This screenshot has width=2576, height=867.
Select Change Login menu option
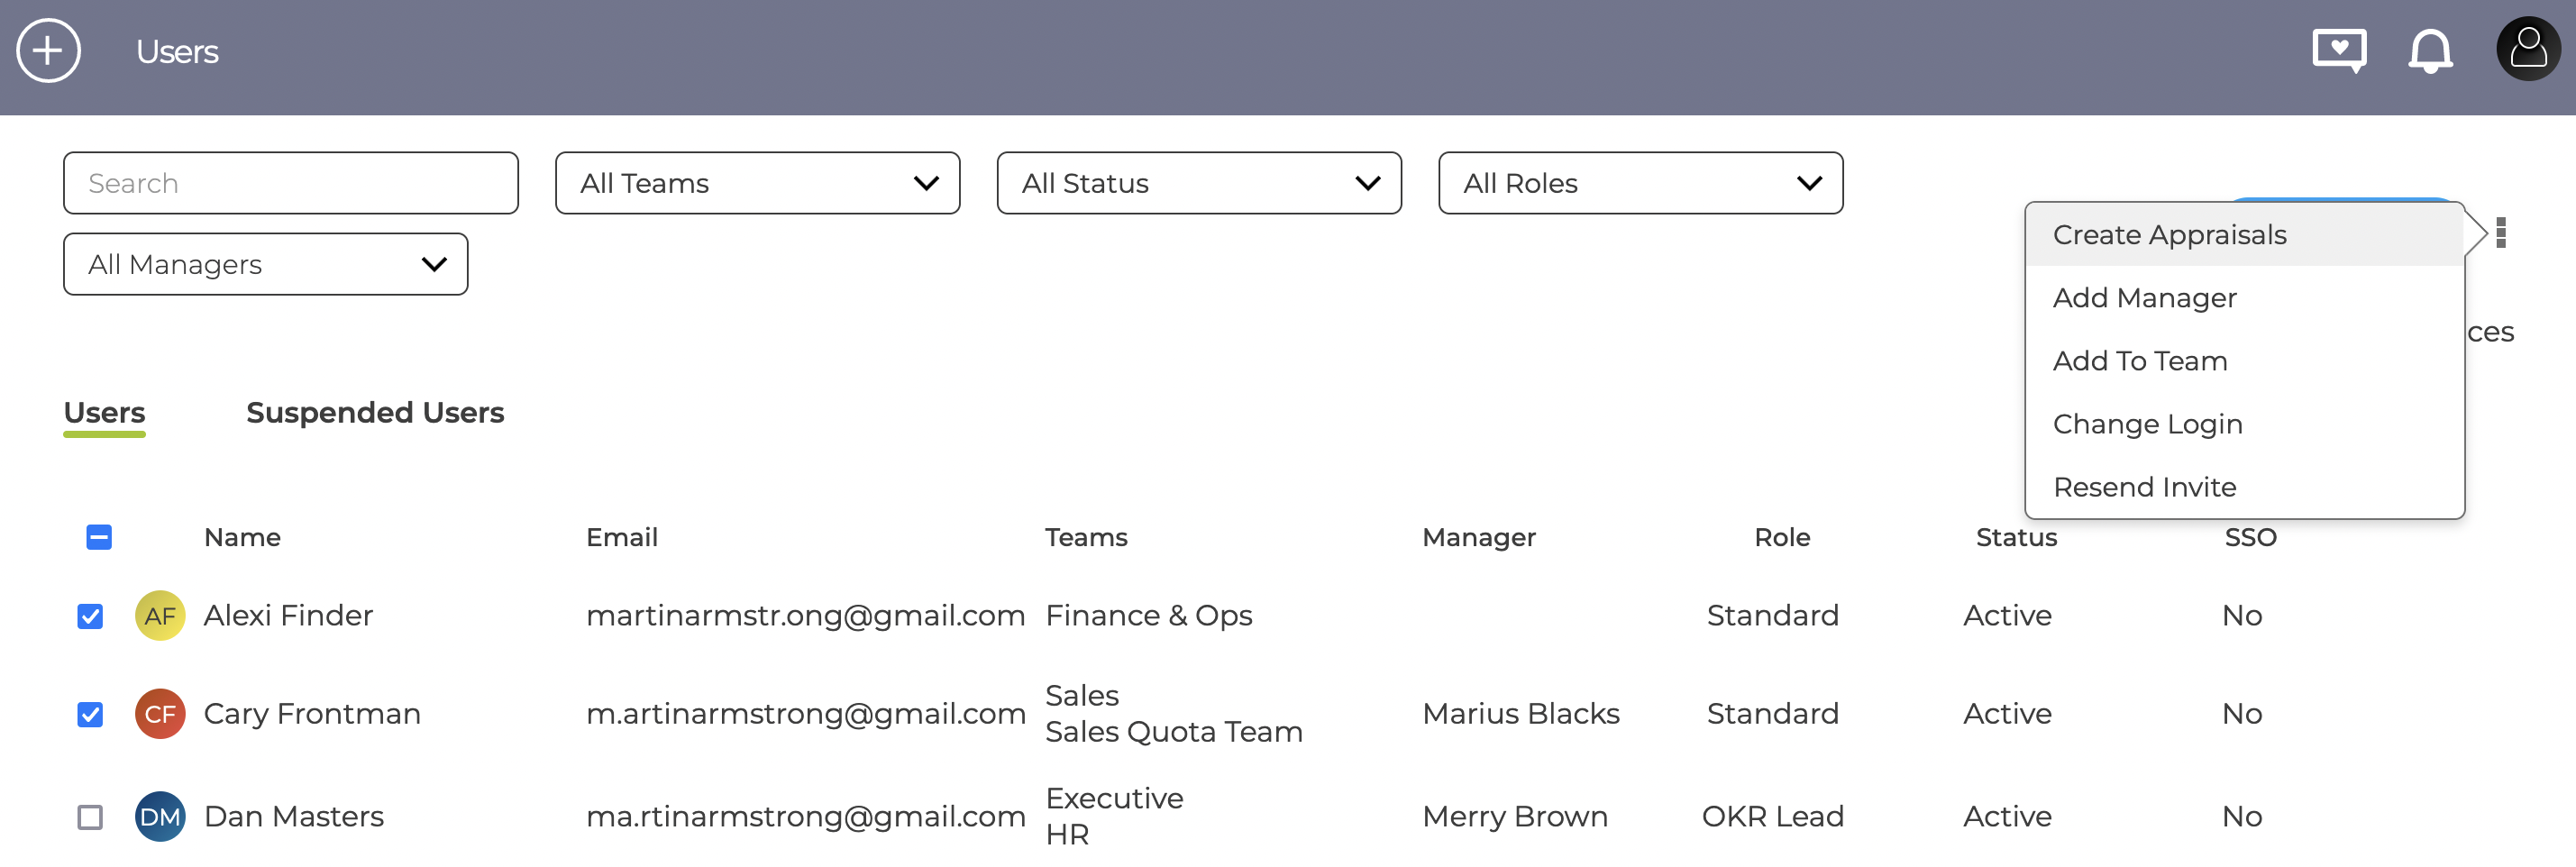2244,424
